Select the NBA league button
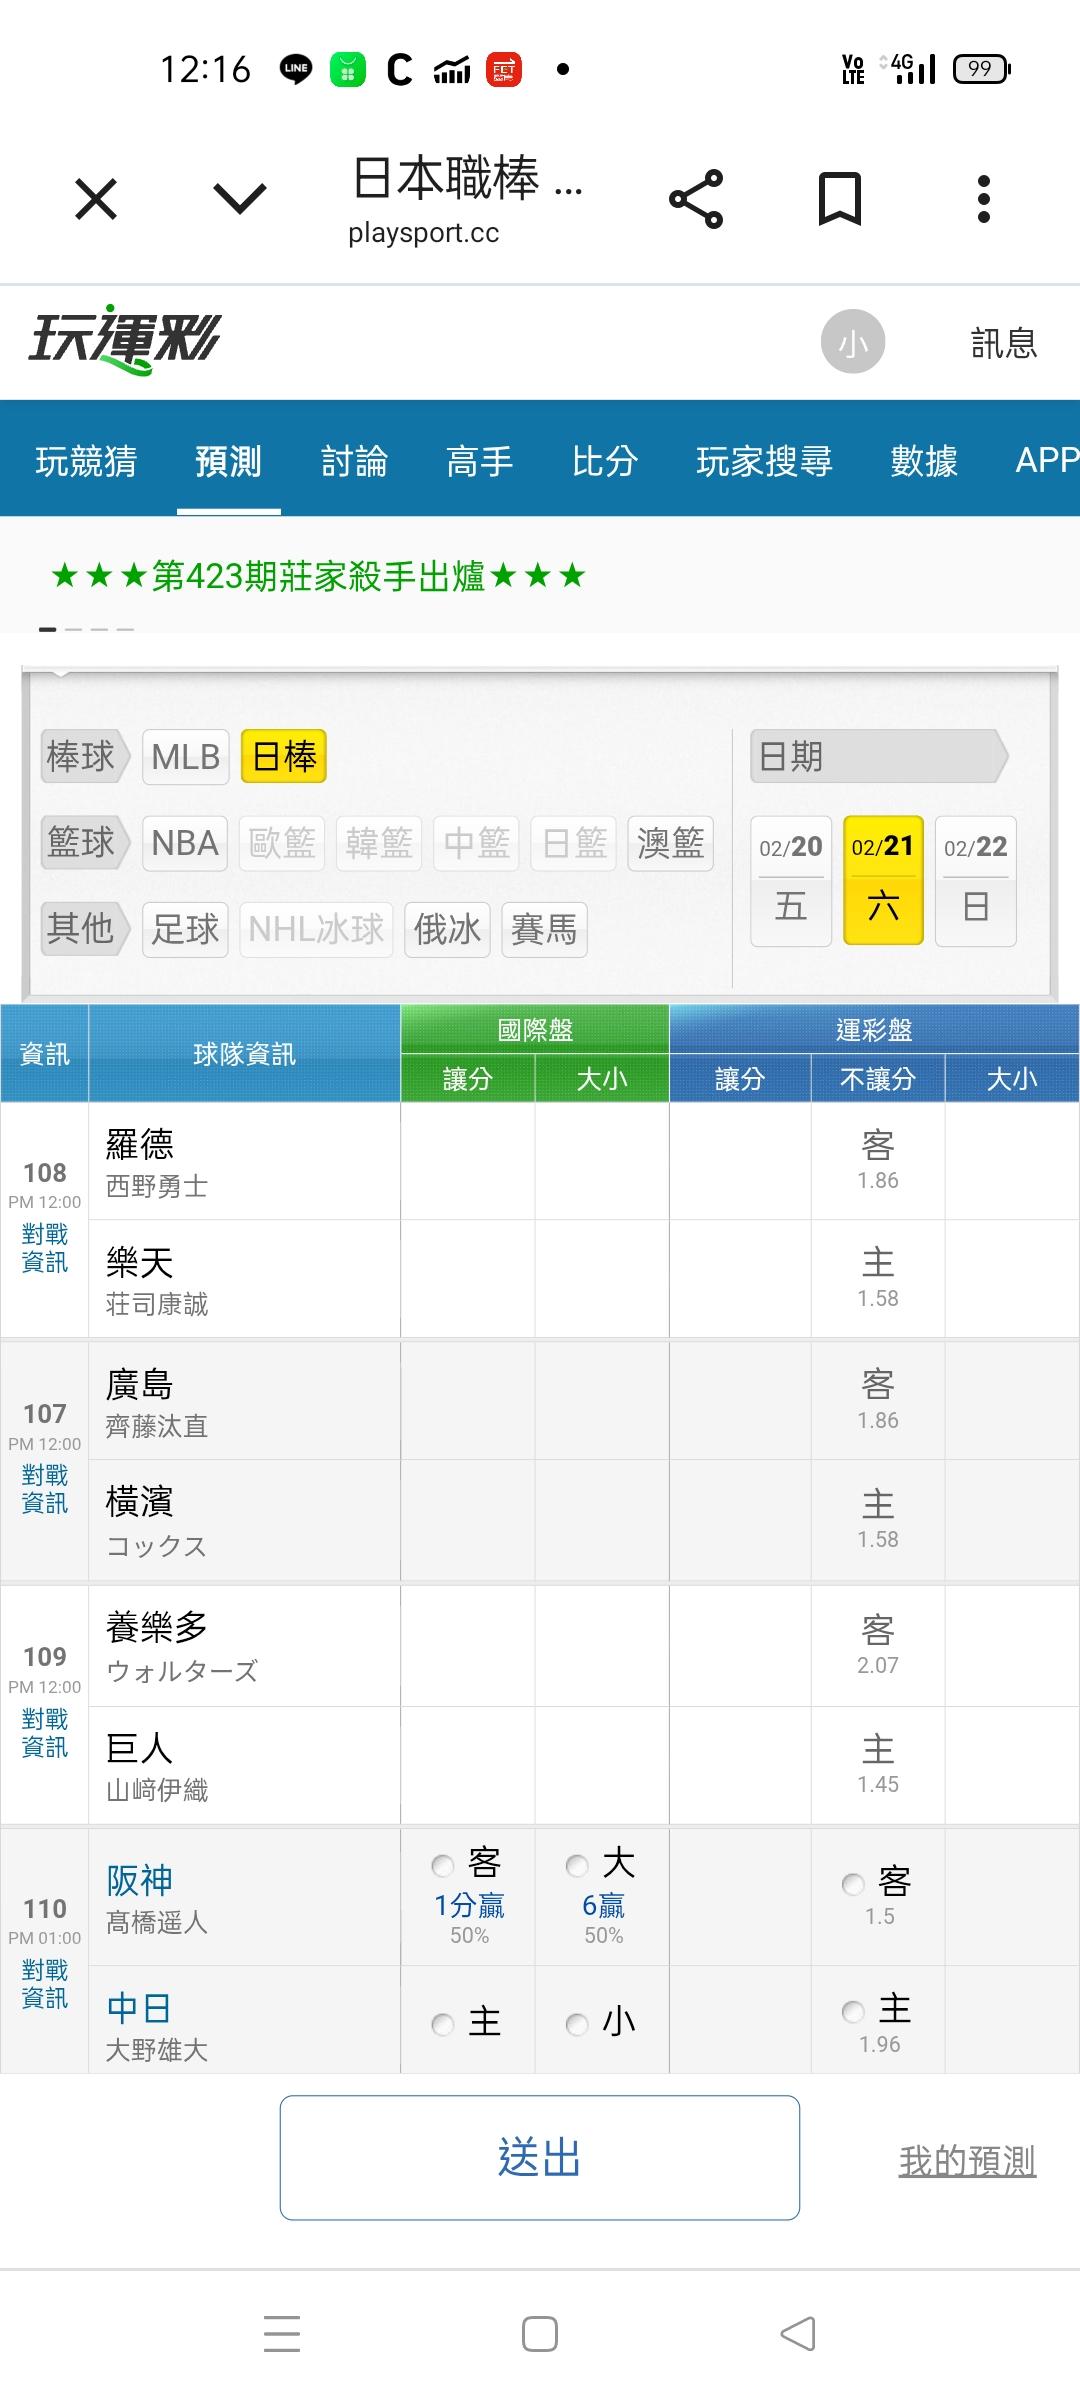This screenshot has height=2400, width=1080. pos(185,843)
